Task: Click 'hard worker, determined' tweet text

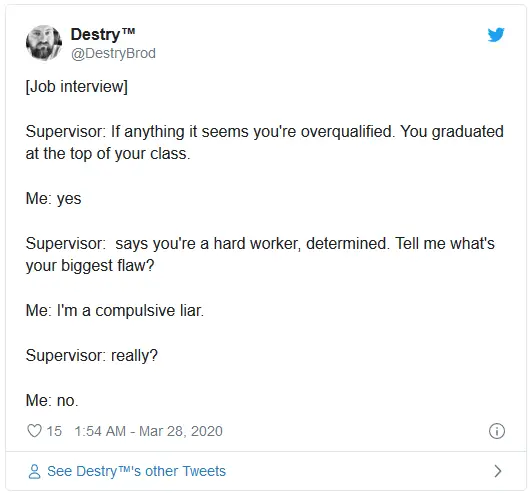Action: tap(300, 243)
